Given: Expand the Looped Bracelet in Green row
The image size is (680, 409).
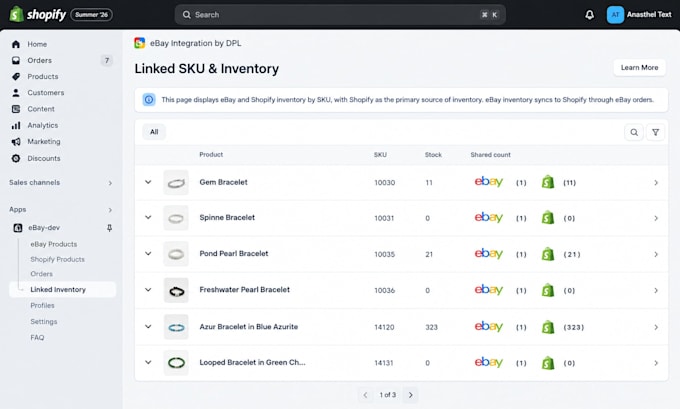Looking at the screenshot, I should pos(148,362).
